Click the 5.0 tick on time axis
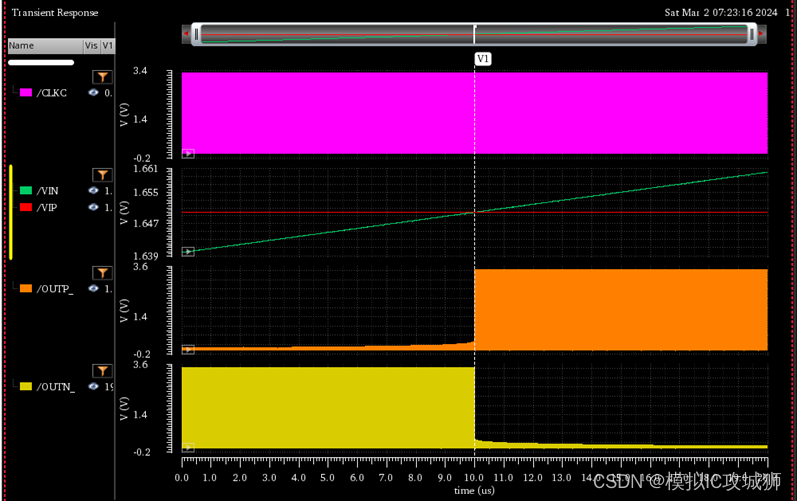Viewport: 797px width, 501px height. (327, 478)
